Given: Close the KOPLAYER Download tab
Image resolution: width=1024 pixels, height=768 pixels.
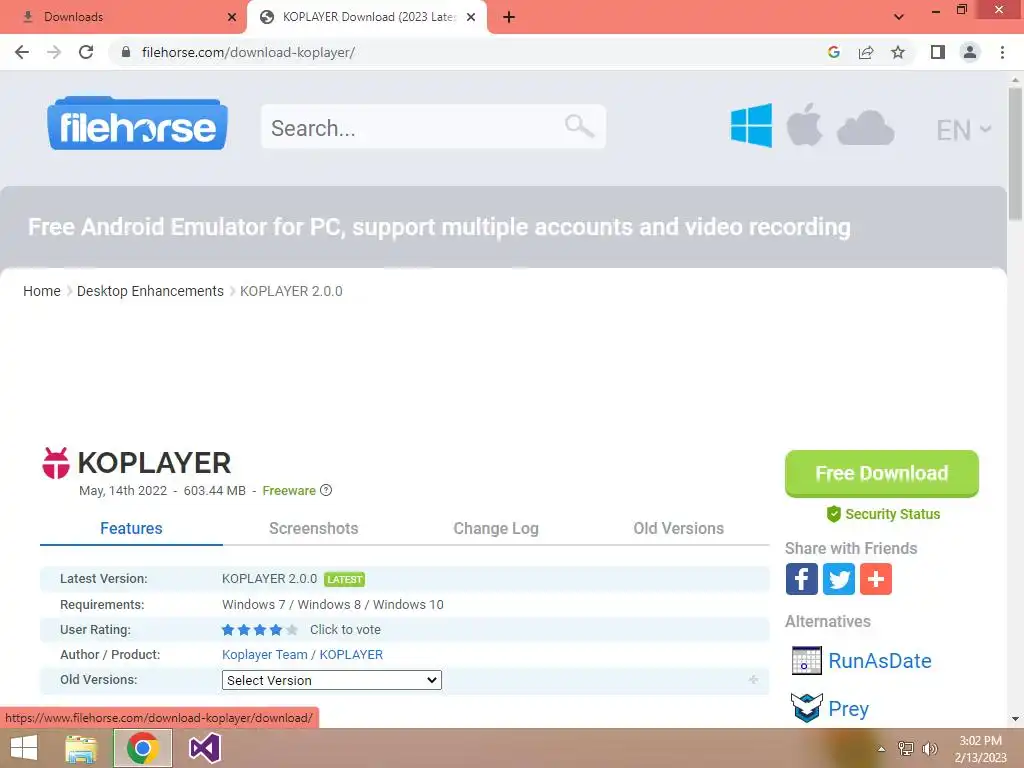Looking at the screenshot, I should 471,17.
